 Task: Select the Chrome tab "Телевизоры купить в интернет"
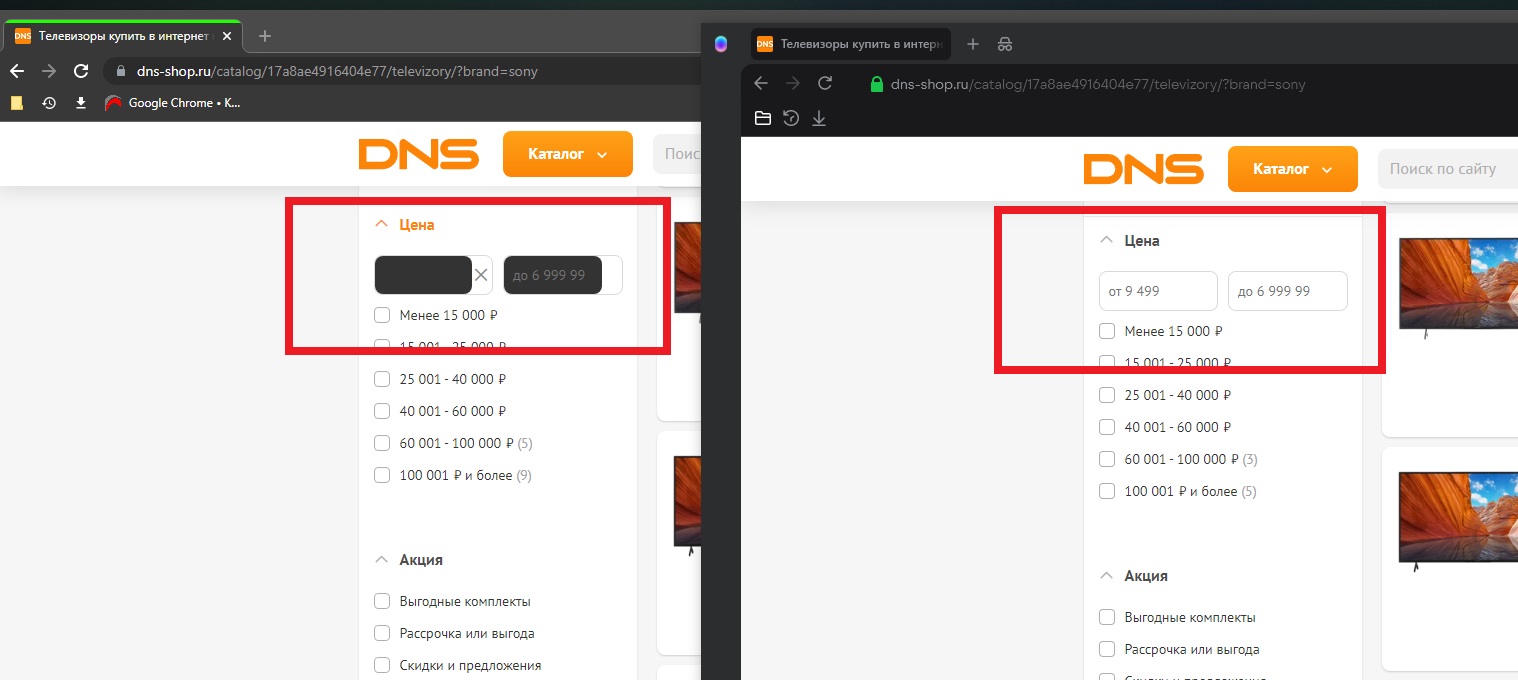click(x=123, y=36)
